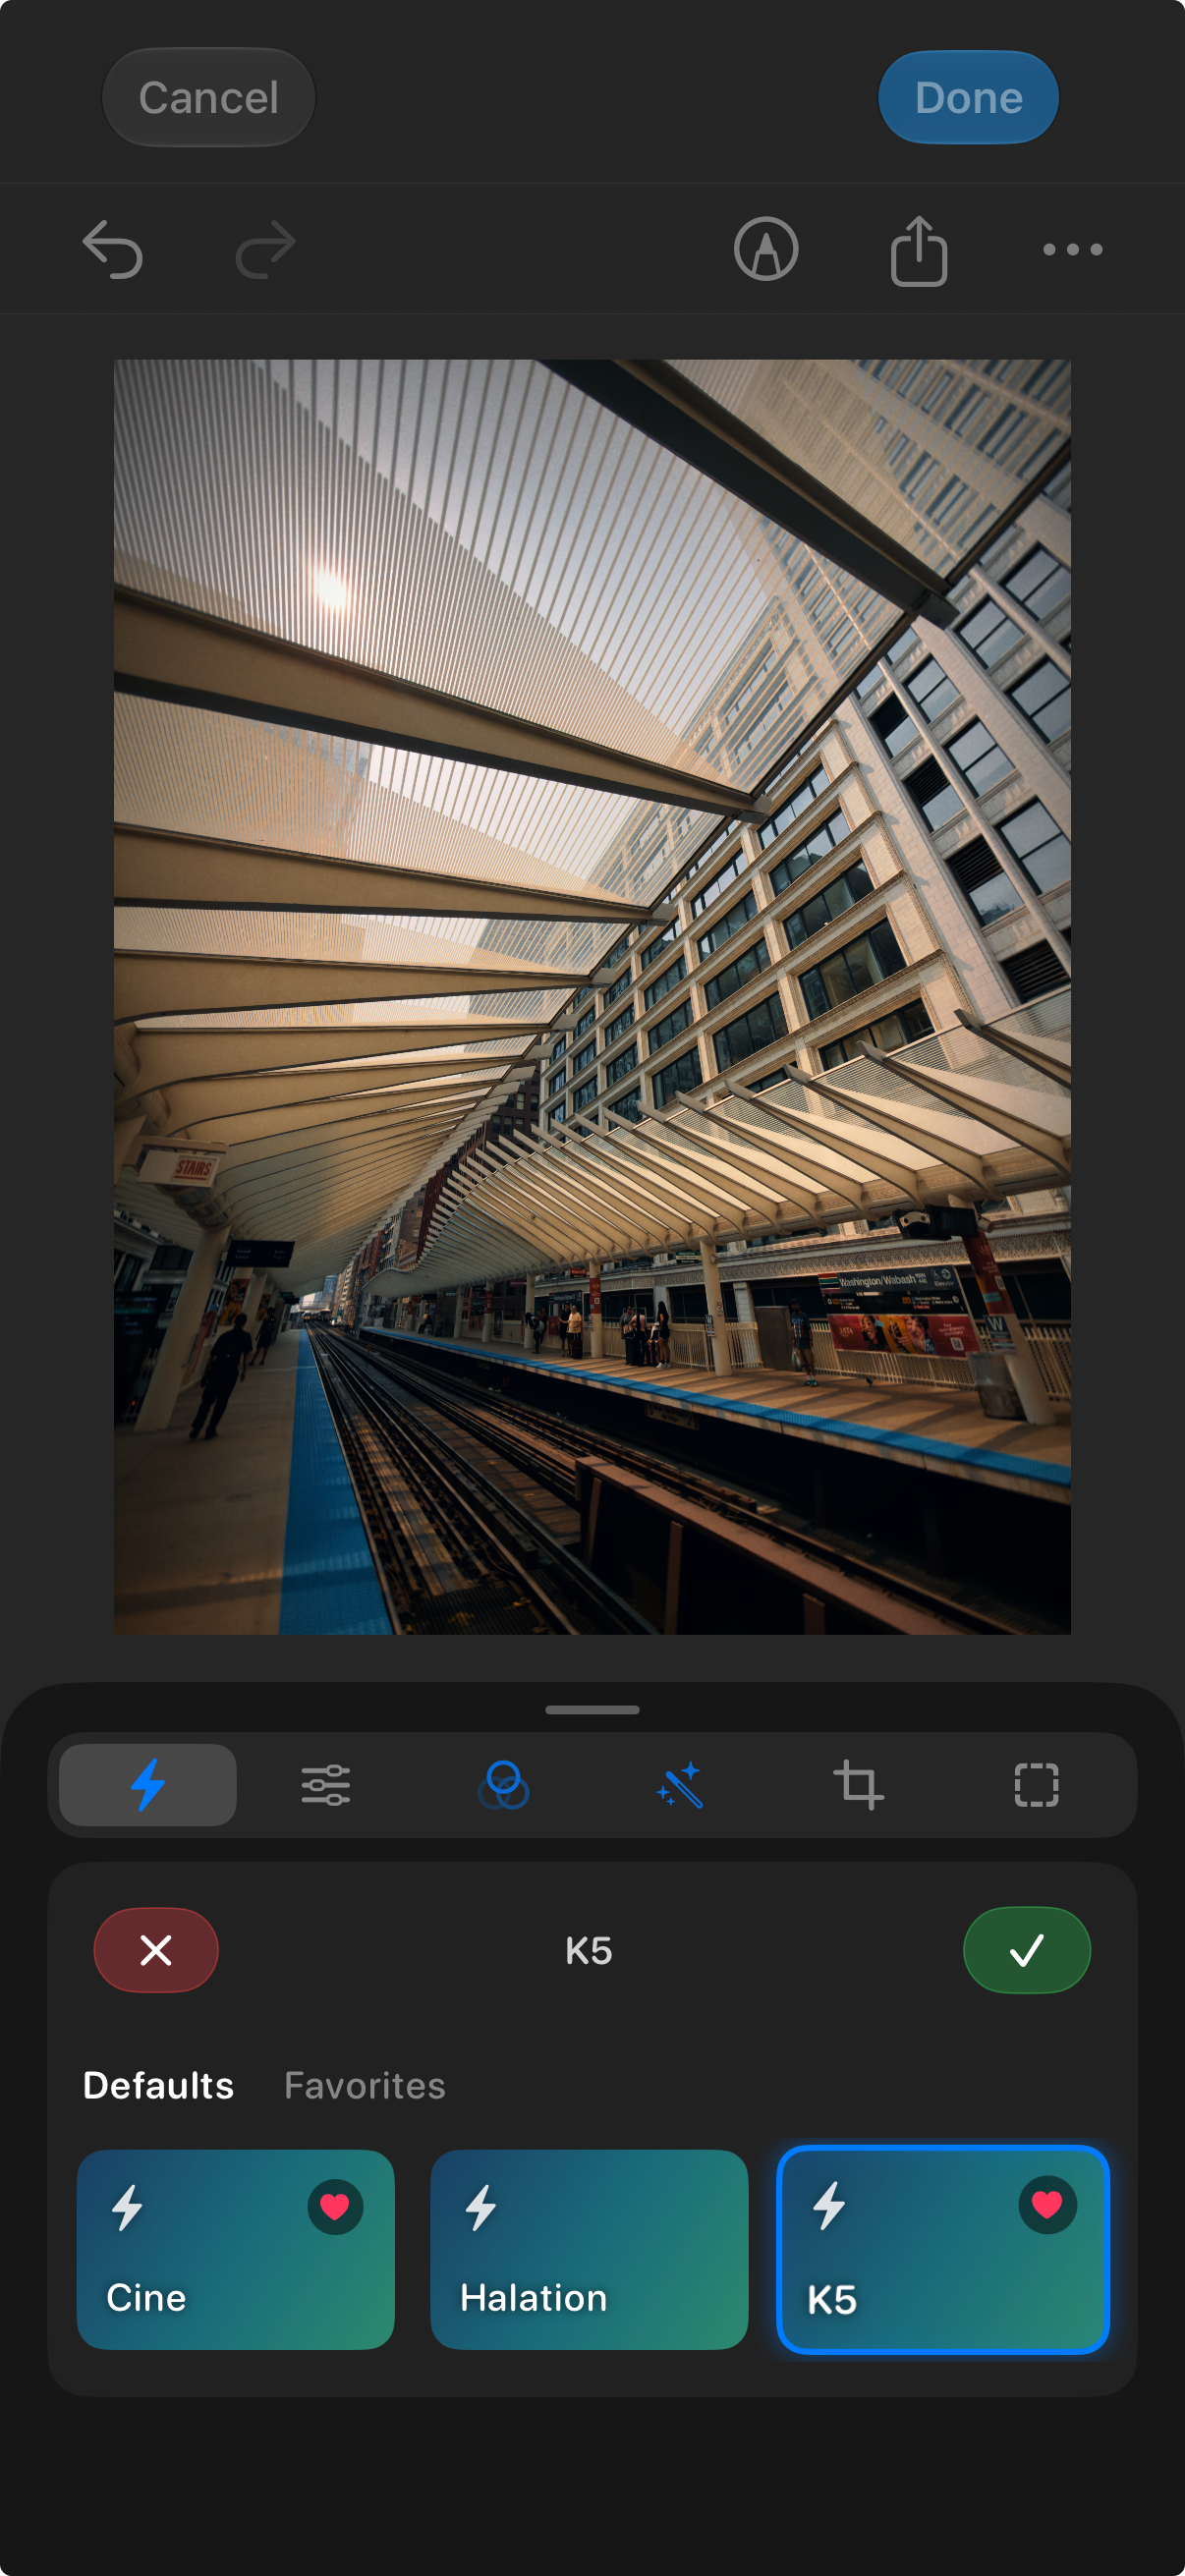
Task: Apply the Halation preset card
Action: coord(589,2250)
